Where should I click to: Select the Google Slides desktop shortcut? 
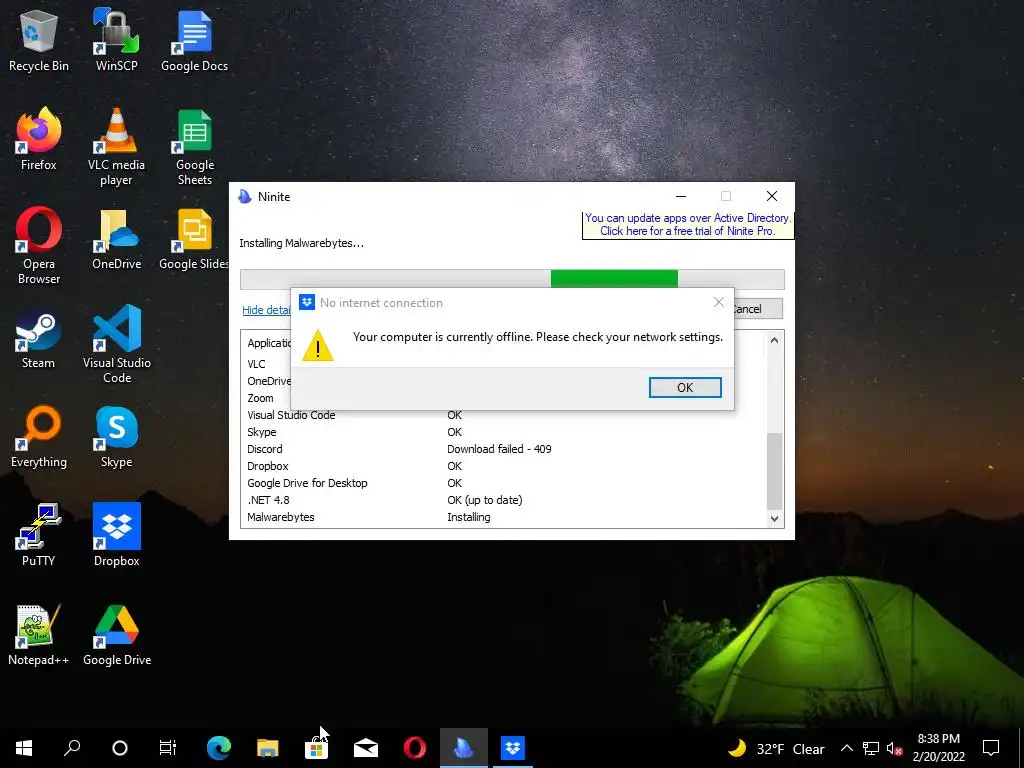click(194, 239)
